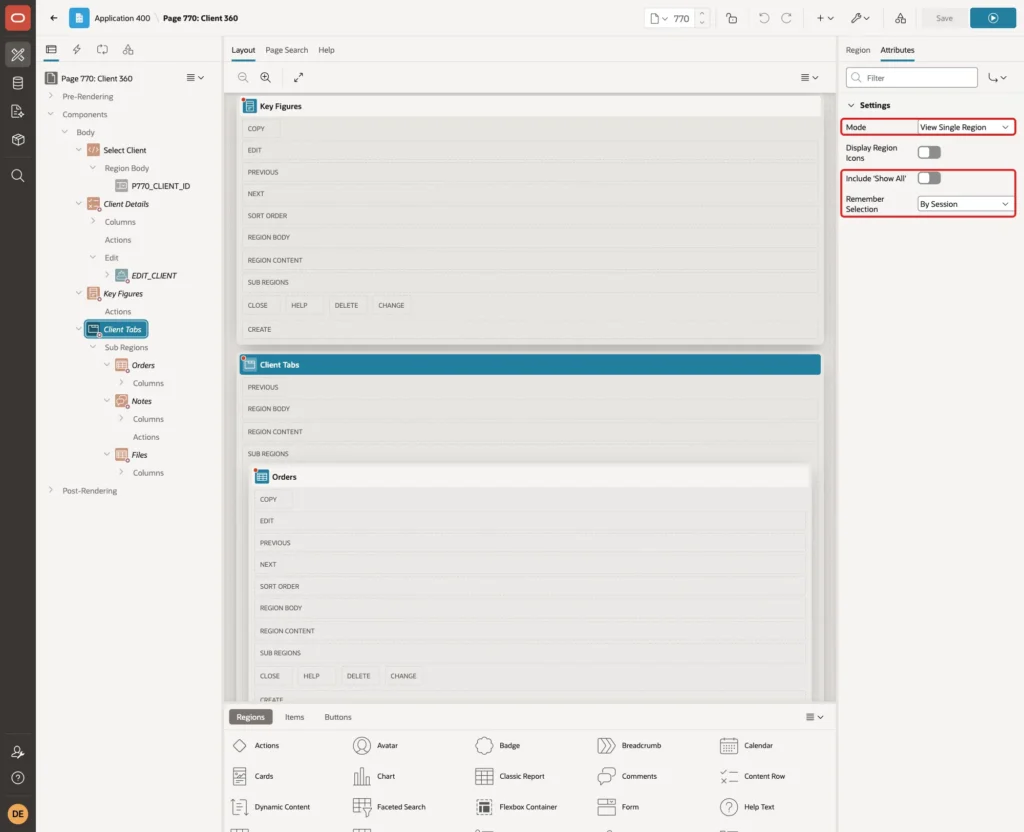Image resolution: width=1024 pixels, height=832 pixels.
Task: Run the page with play button
Action: click(x=992, y=18)
